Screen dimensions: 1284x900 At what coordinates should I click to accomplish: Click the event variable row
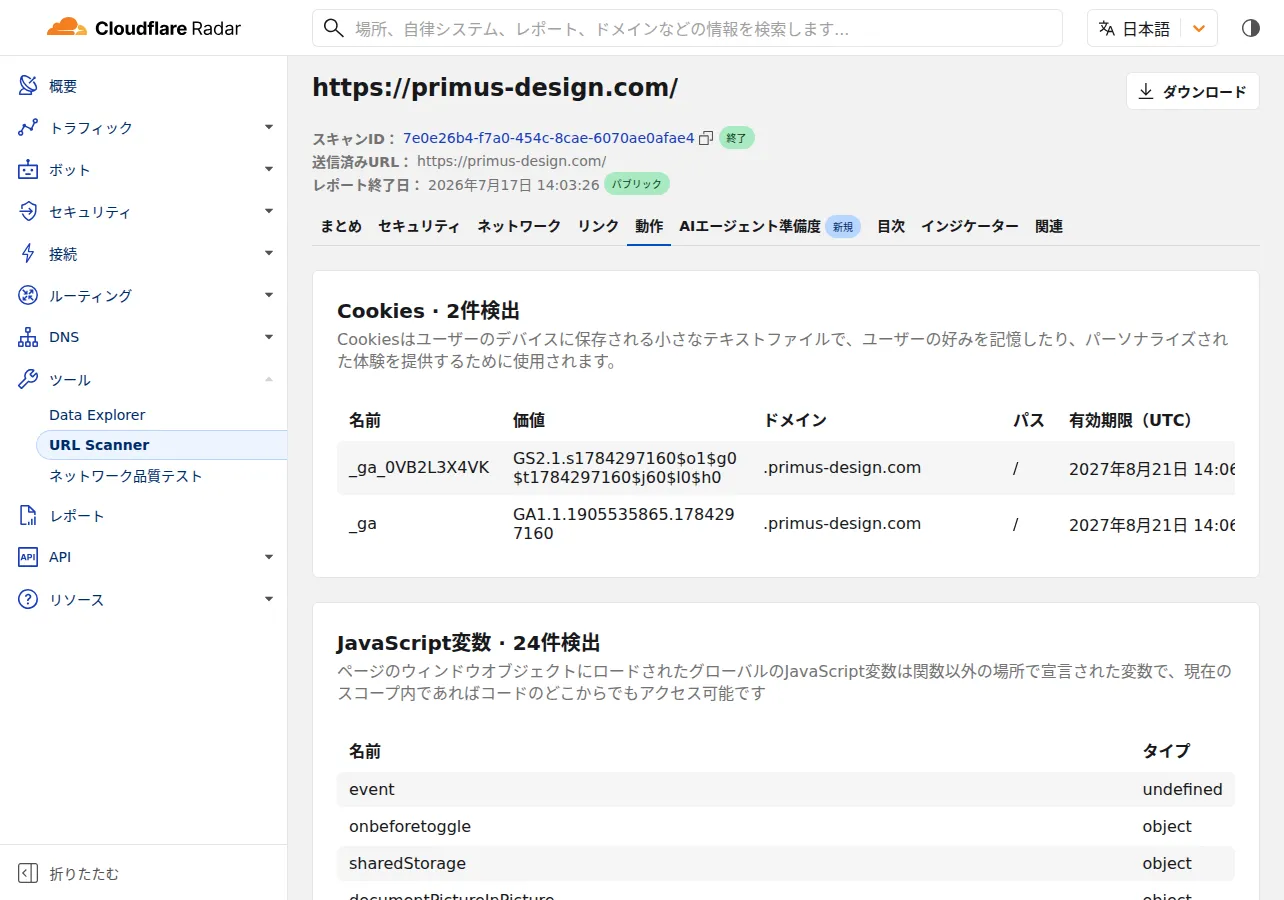click(x=786, y=789)
